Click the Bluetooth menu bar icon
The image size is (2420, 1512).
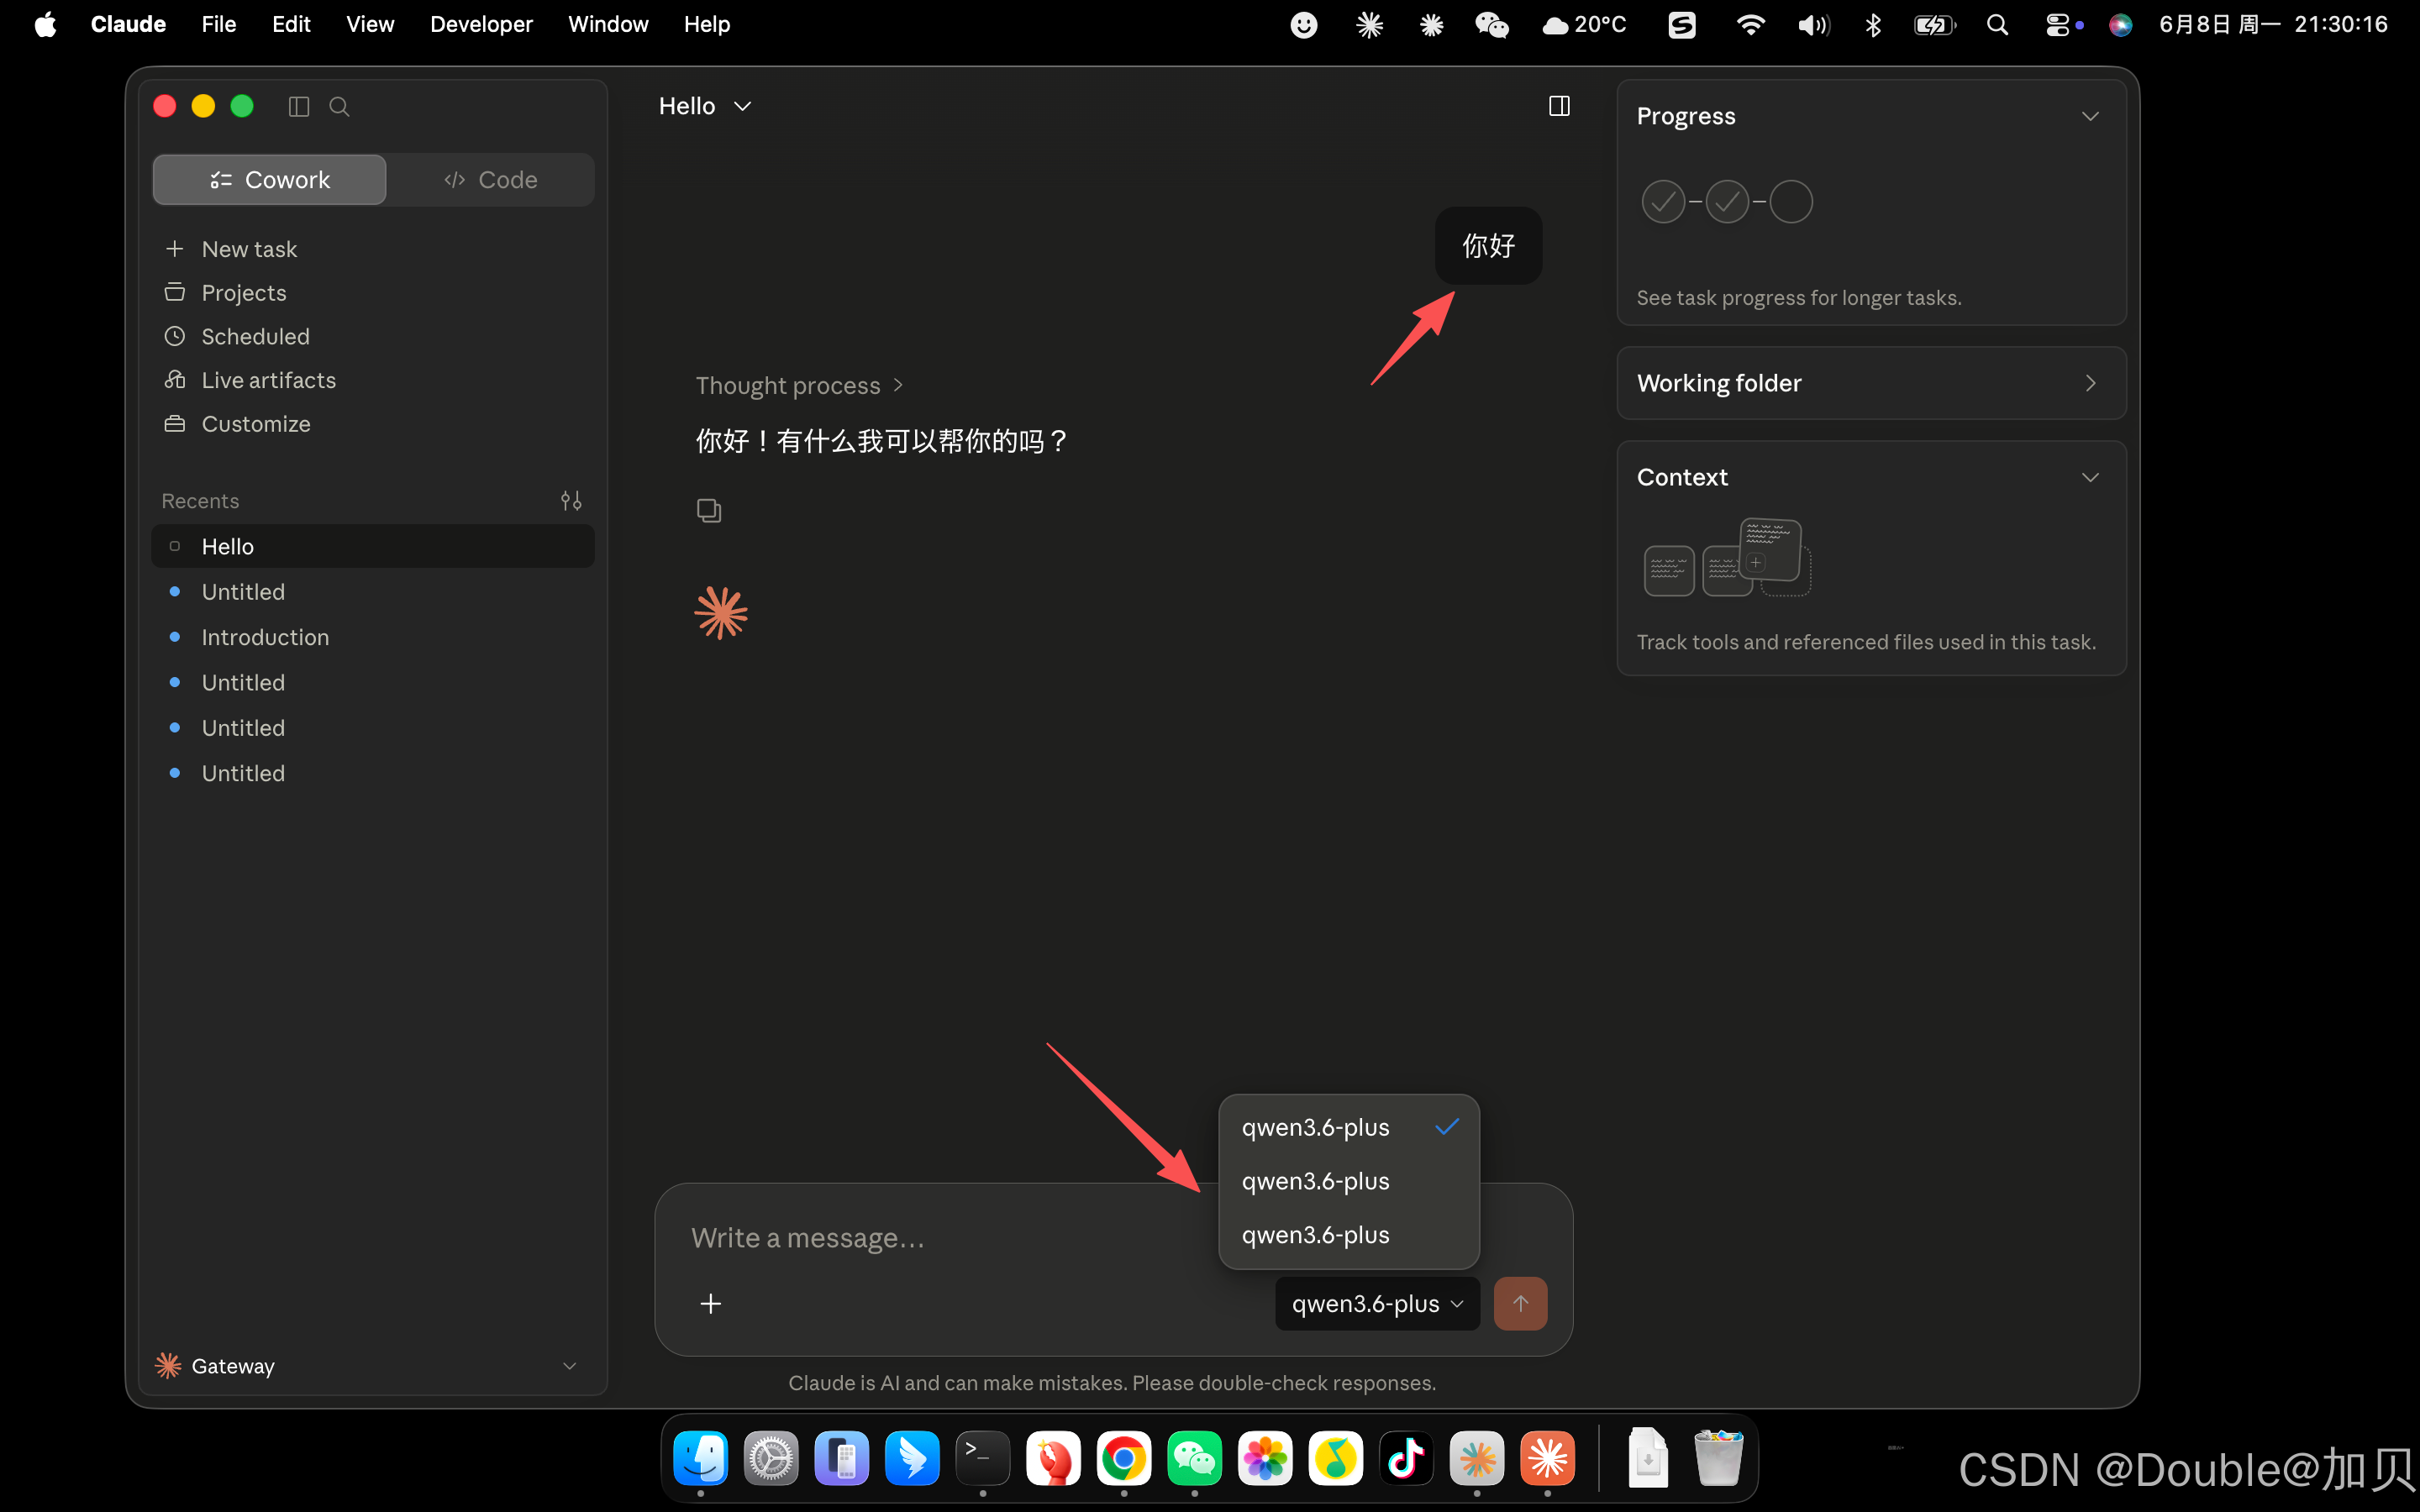pyautogui.click(x=1873, y=25)
